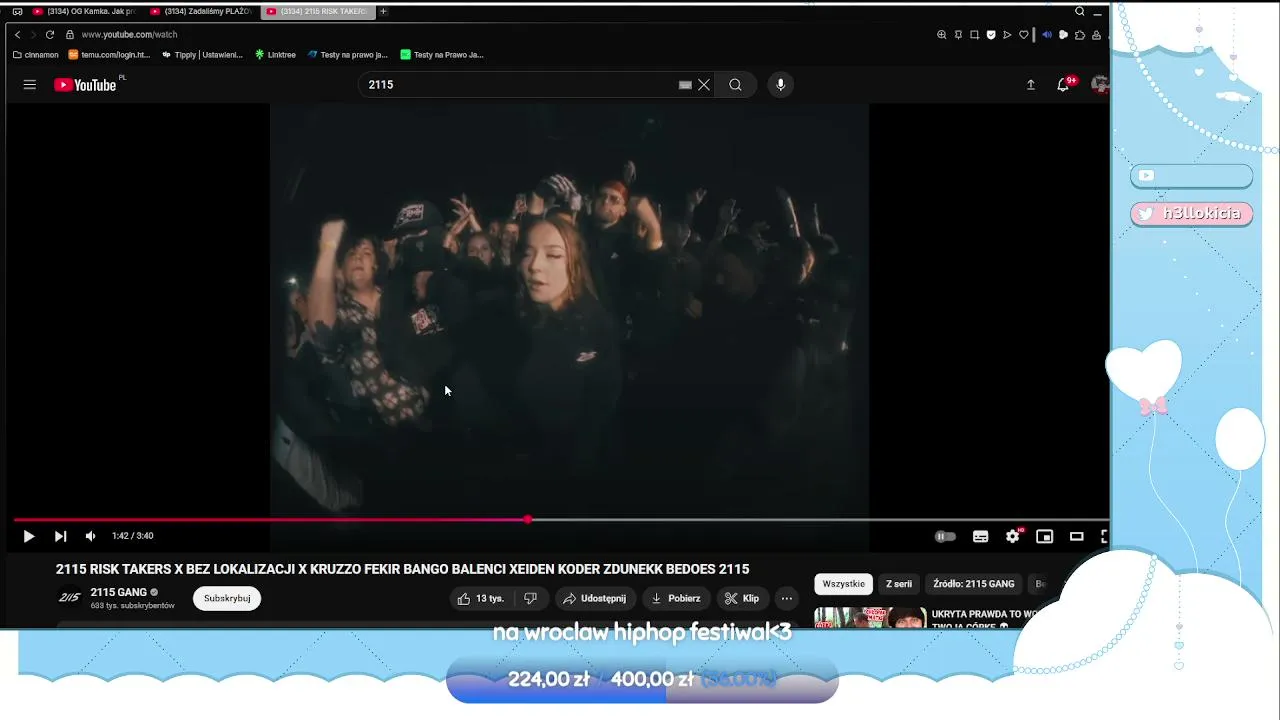
Task: Download the video with Pobierz
Action: point(676,598)
